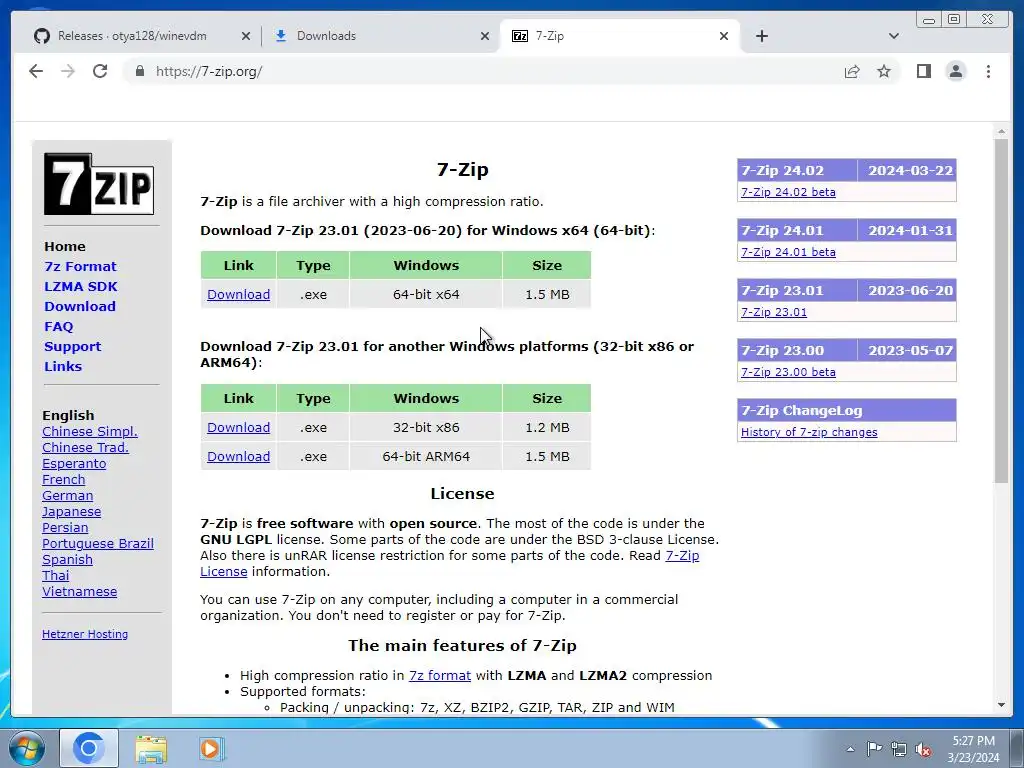This screenshot has width=1024, height=768.
Task: Download the 64-bit ARM64 .exe installer
Action: coord(238,456)
